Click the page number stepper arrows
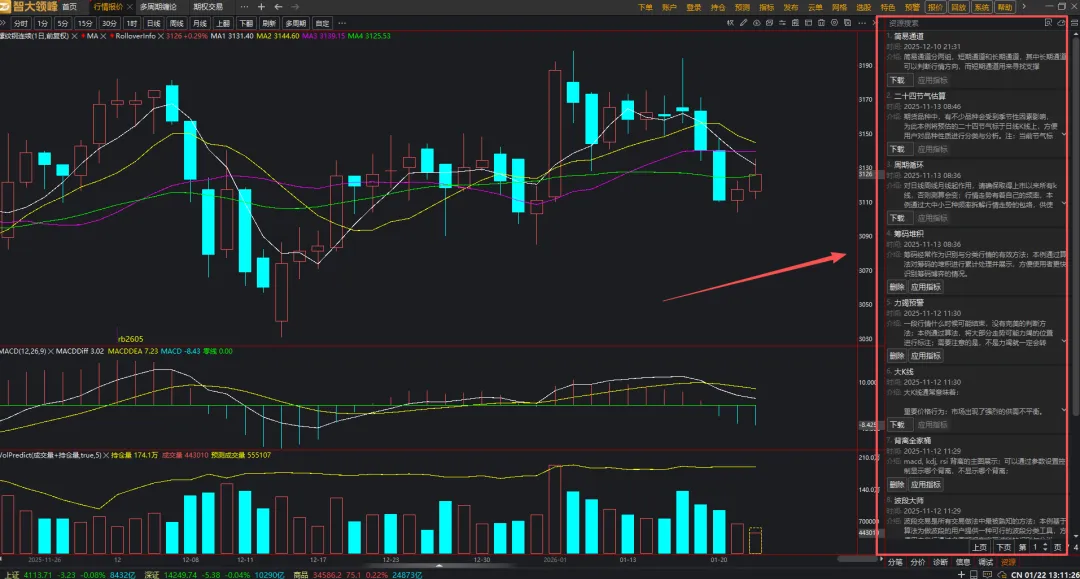Image resolution: width=1080 pixels, height=579 pixels. (1046, 547)
